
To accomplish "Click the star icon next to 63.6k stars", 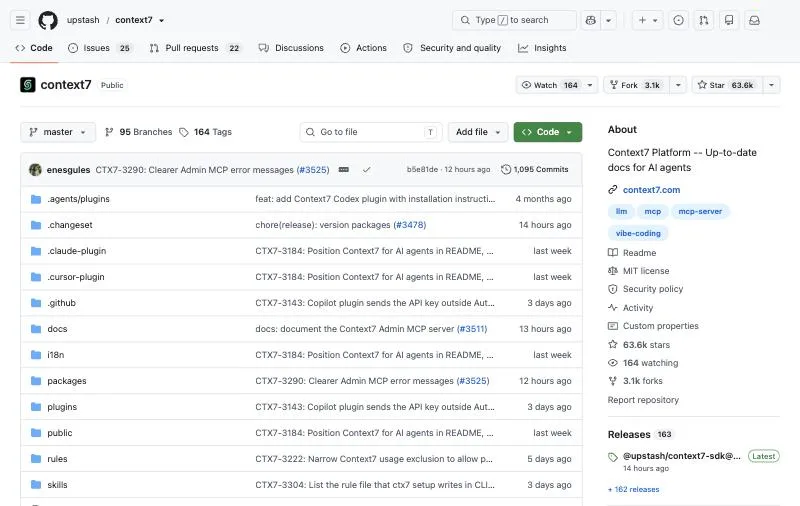I will pos(613,344).
